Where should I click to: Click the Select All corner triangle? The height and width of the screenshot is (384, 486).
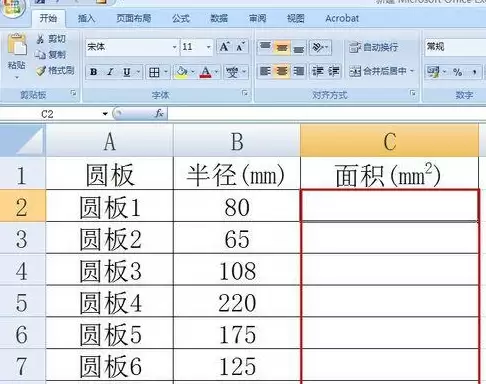[x=23, y=140]
